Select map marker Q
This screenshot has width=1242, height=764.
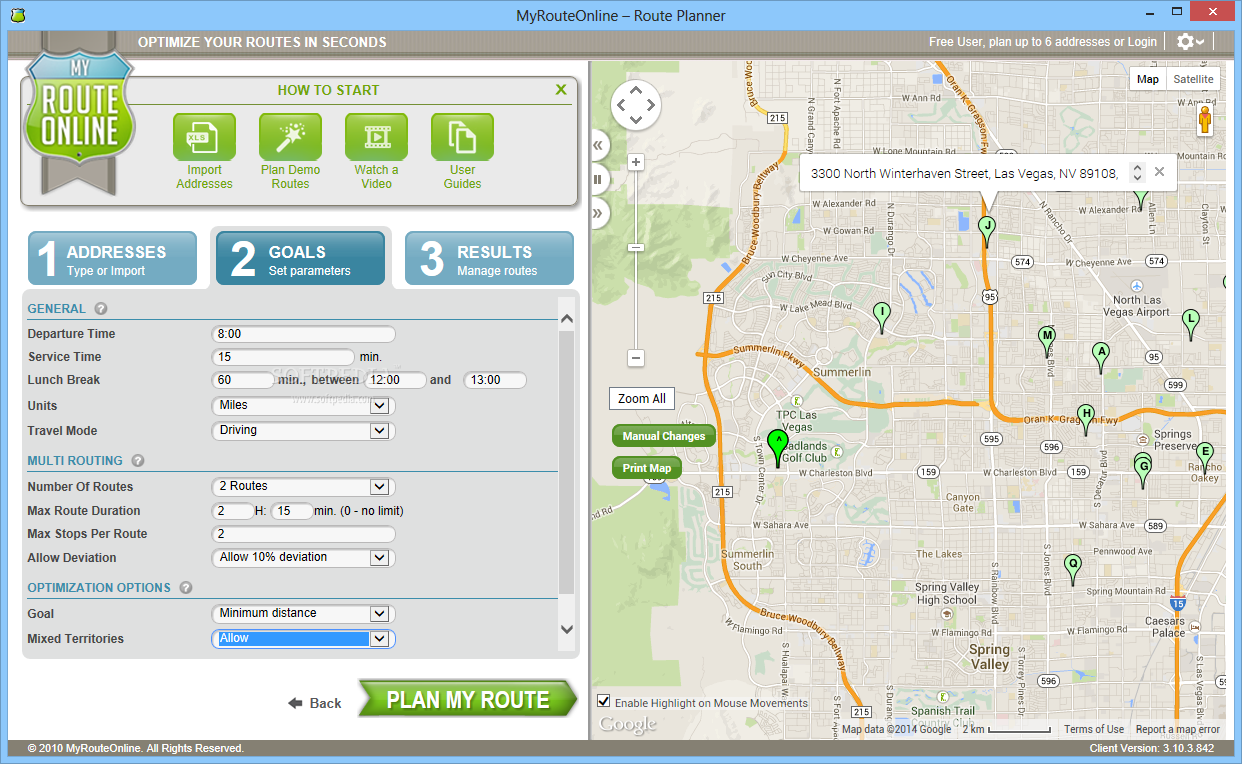pos(1073,567)
